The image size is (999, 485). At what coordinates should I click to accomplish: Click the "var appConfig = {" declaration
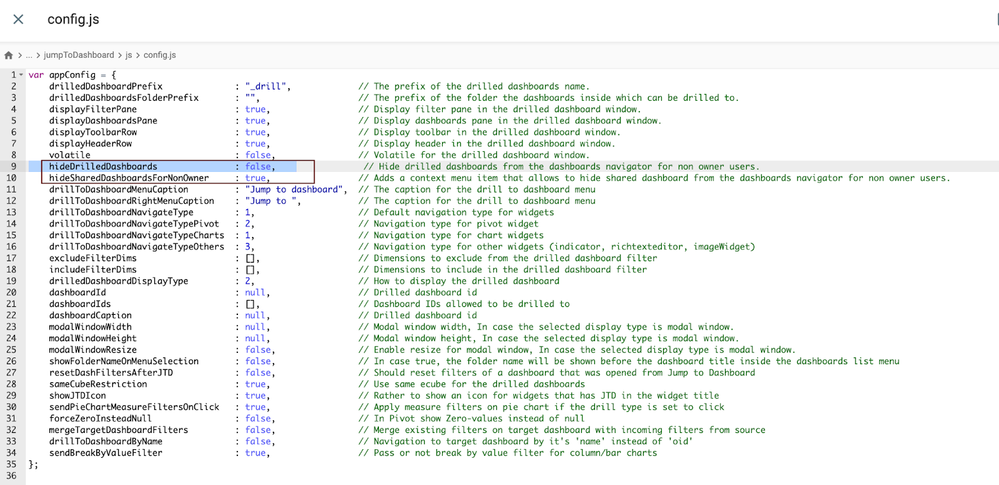(x=72, y=75)
